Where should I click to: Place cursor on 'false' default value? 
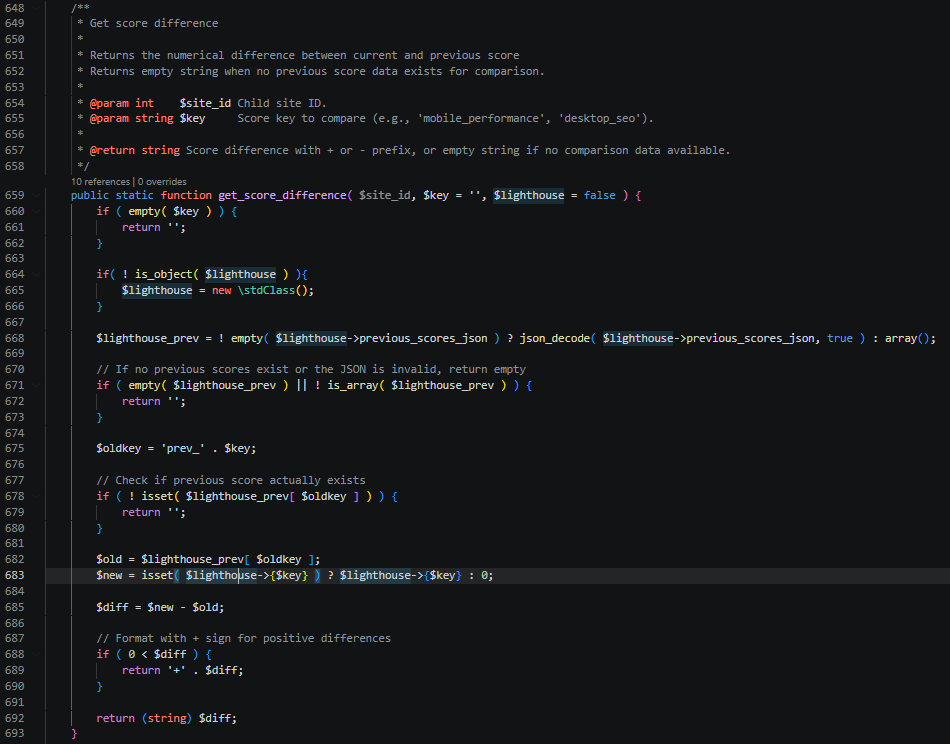[x=599, y=195]
